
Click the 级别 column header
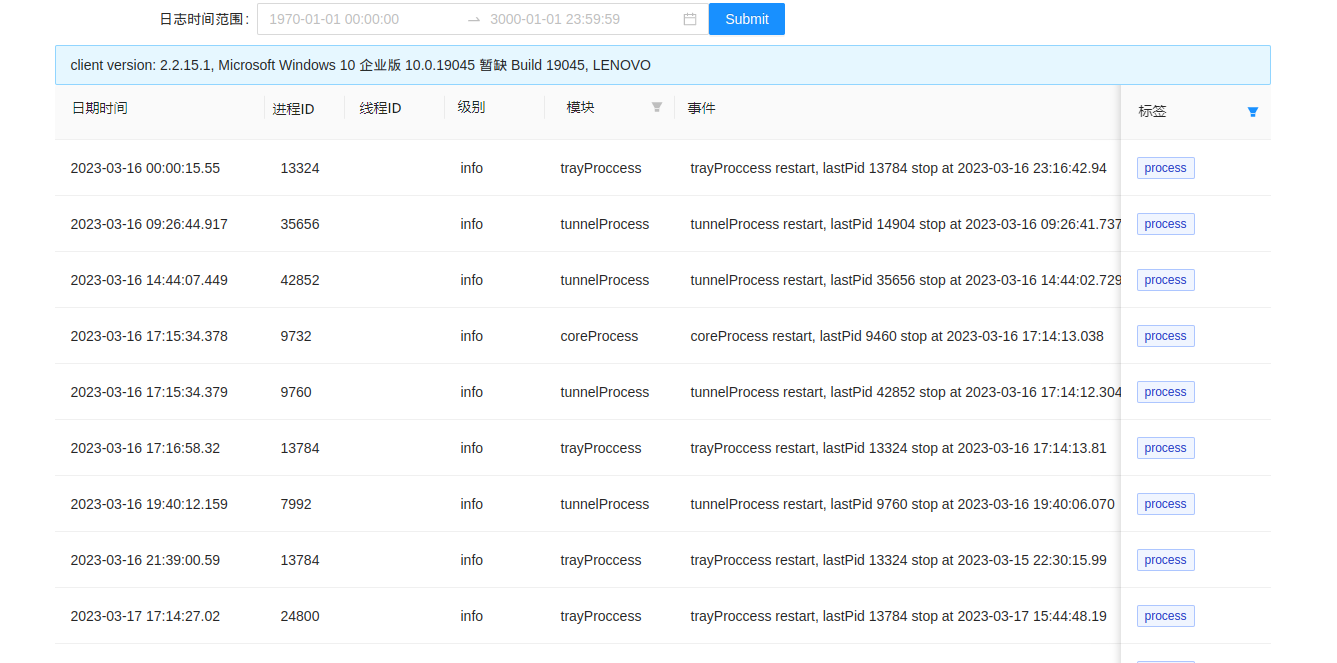click(x=471, y=108)
